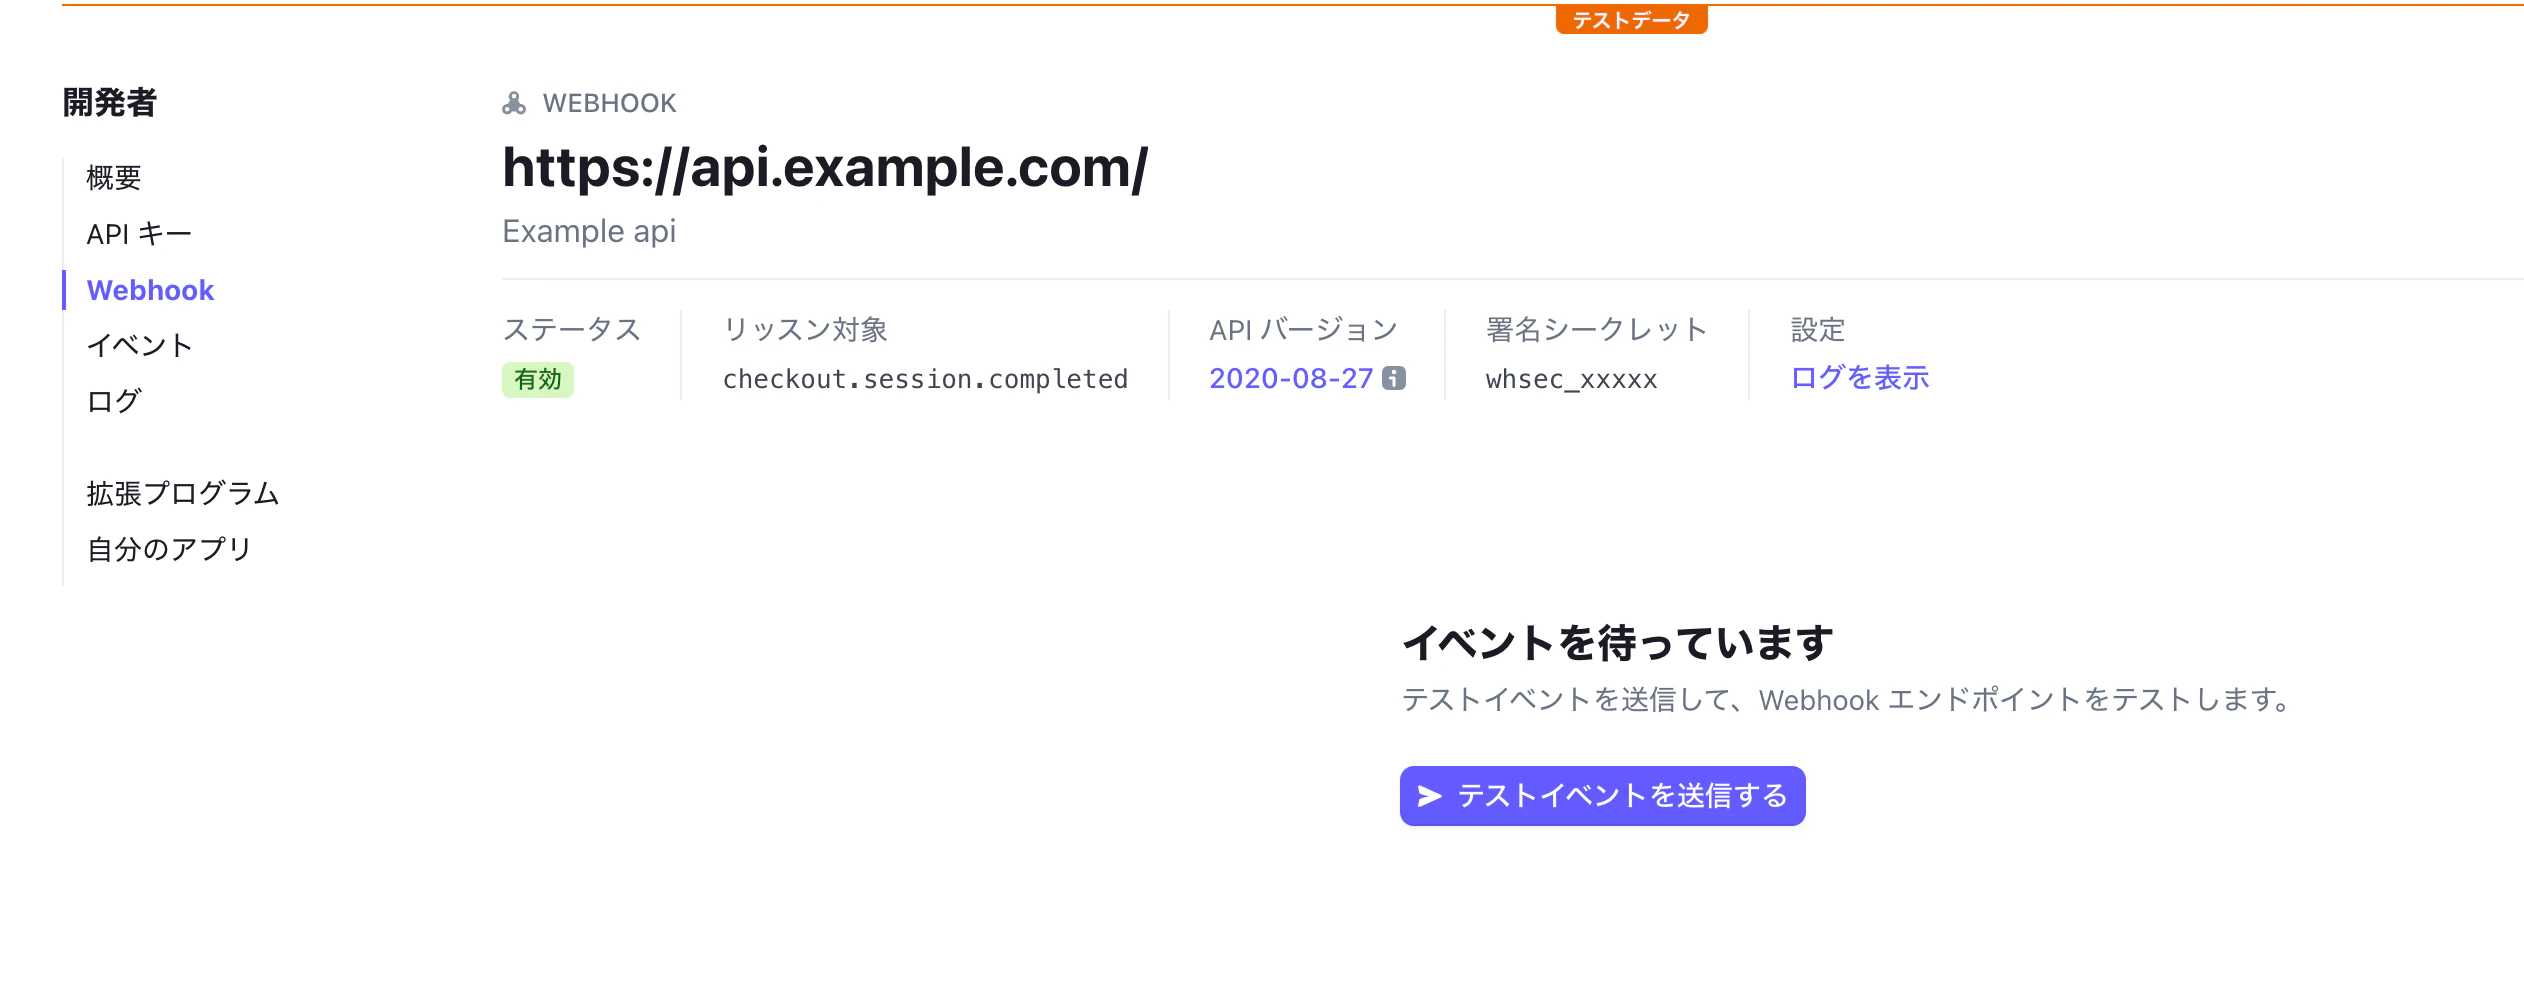Open API version 2020-08-27 link
2524x994 pixels.
1291,378
